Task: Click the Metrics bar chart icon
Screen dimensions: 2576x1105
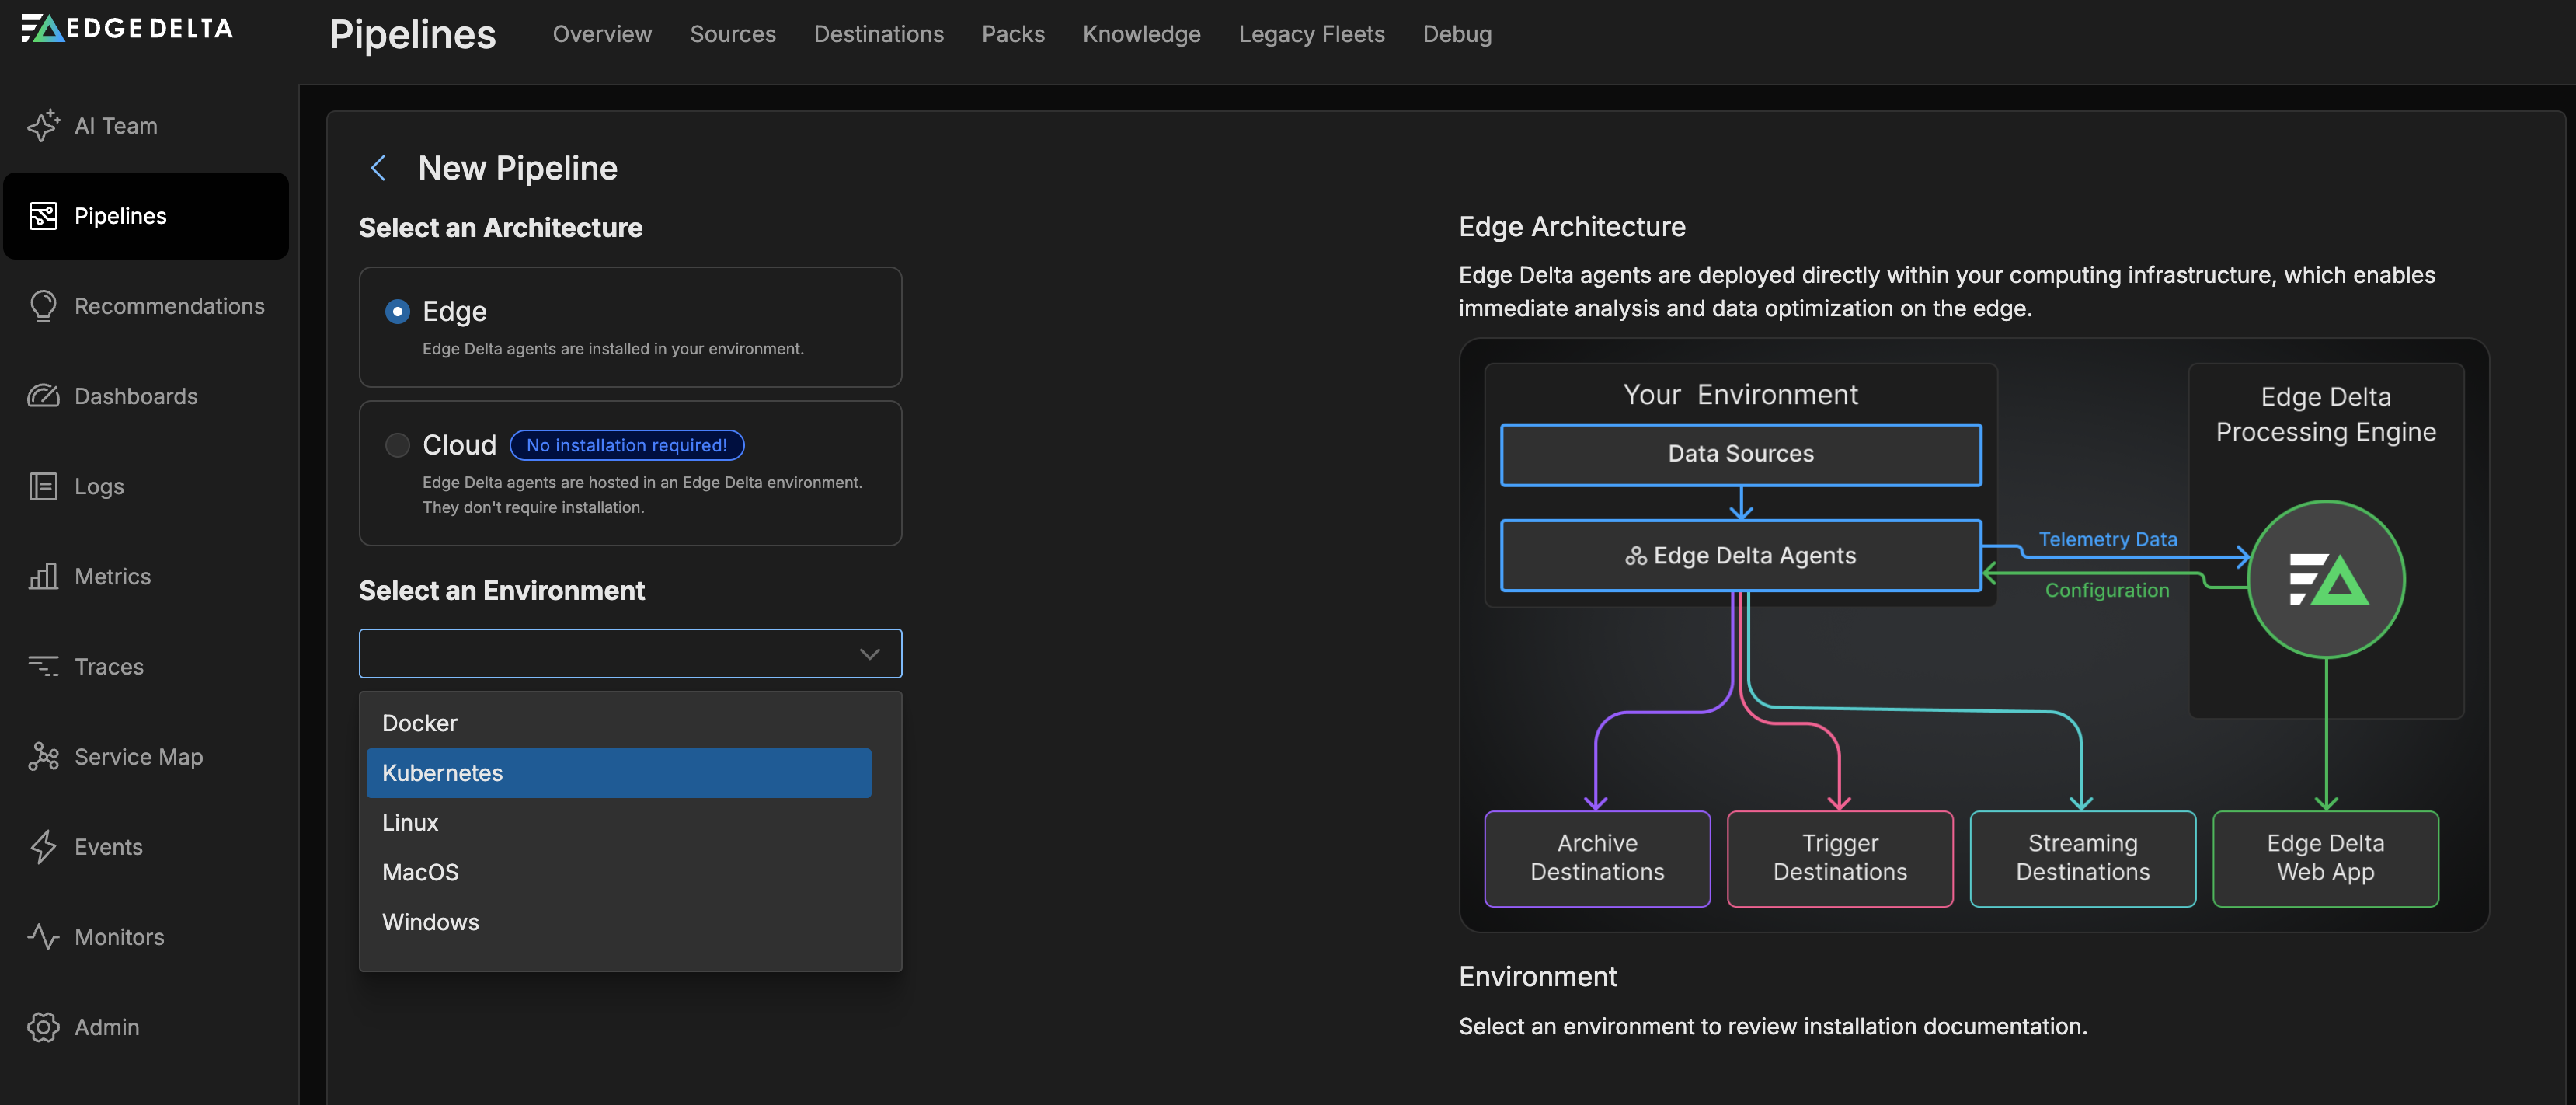Action: (43, 576)
